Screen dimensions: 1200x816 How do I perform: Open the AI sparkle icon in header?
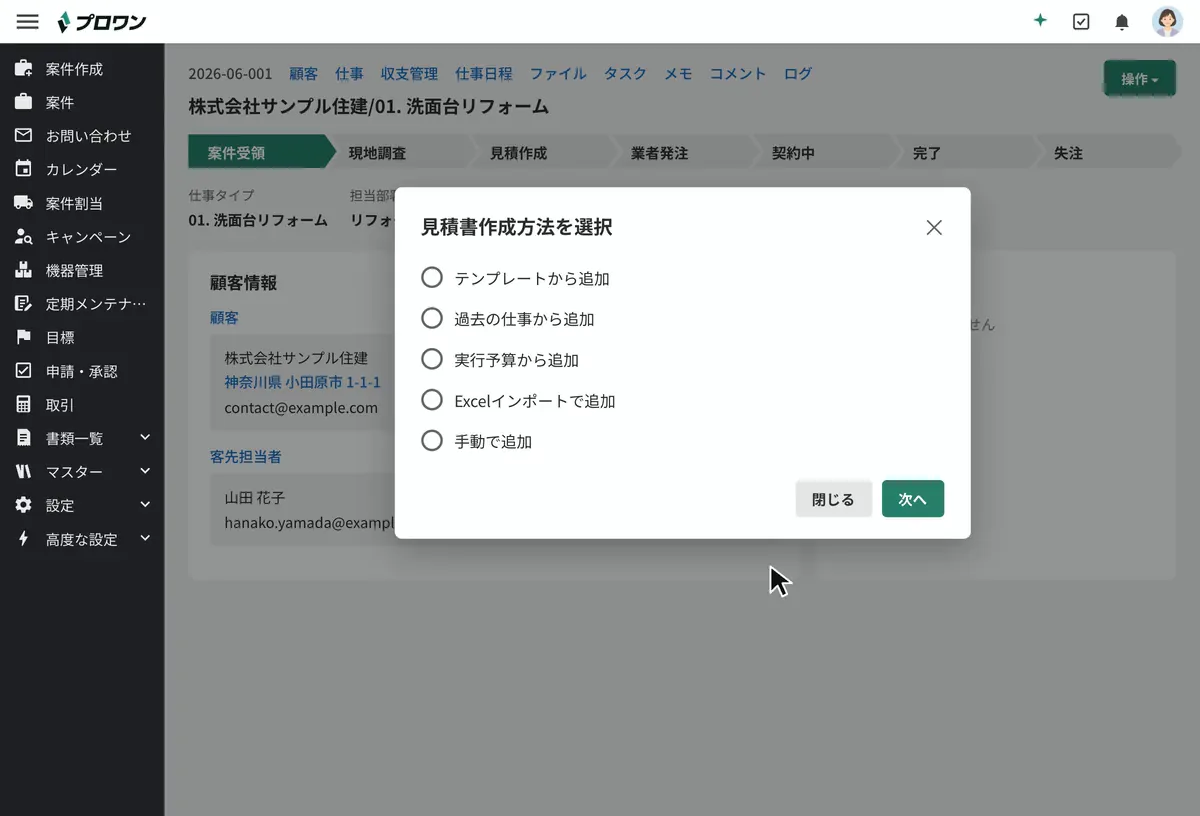coord(1040,21)
